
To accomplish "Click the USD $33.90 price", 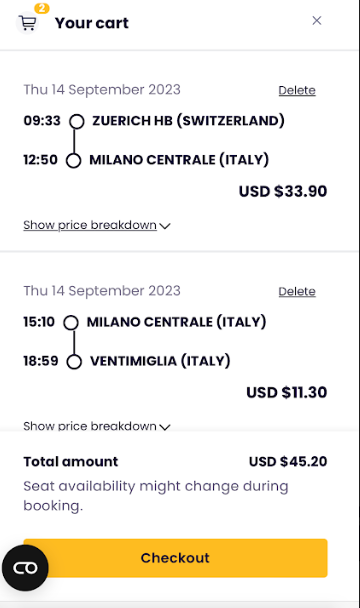I will pyautogui.click(x=283, y=192).
